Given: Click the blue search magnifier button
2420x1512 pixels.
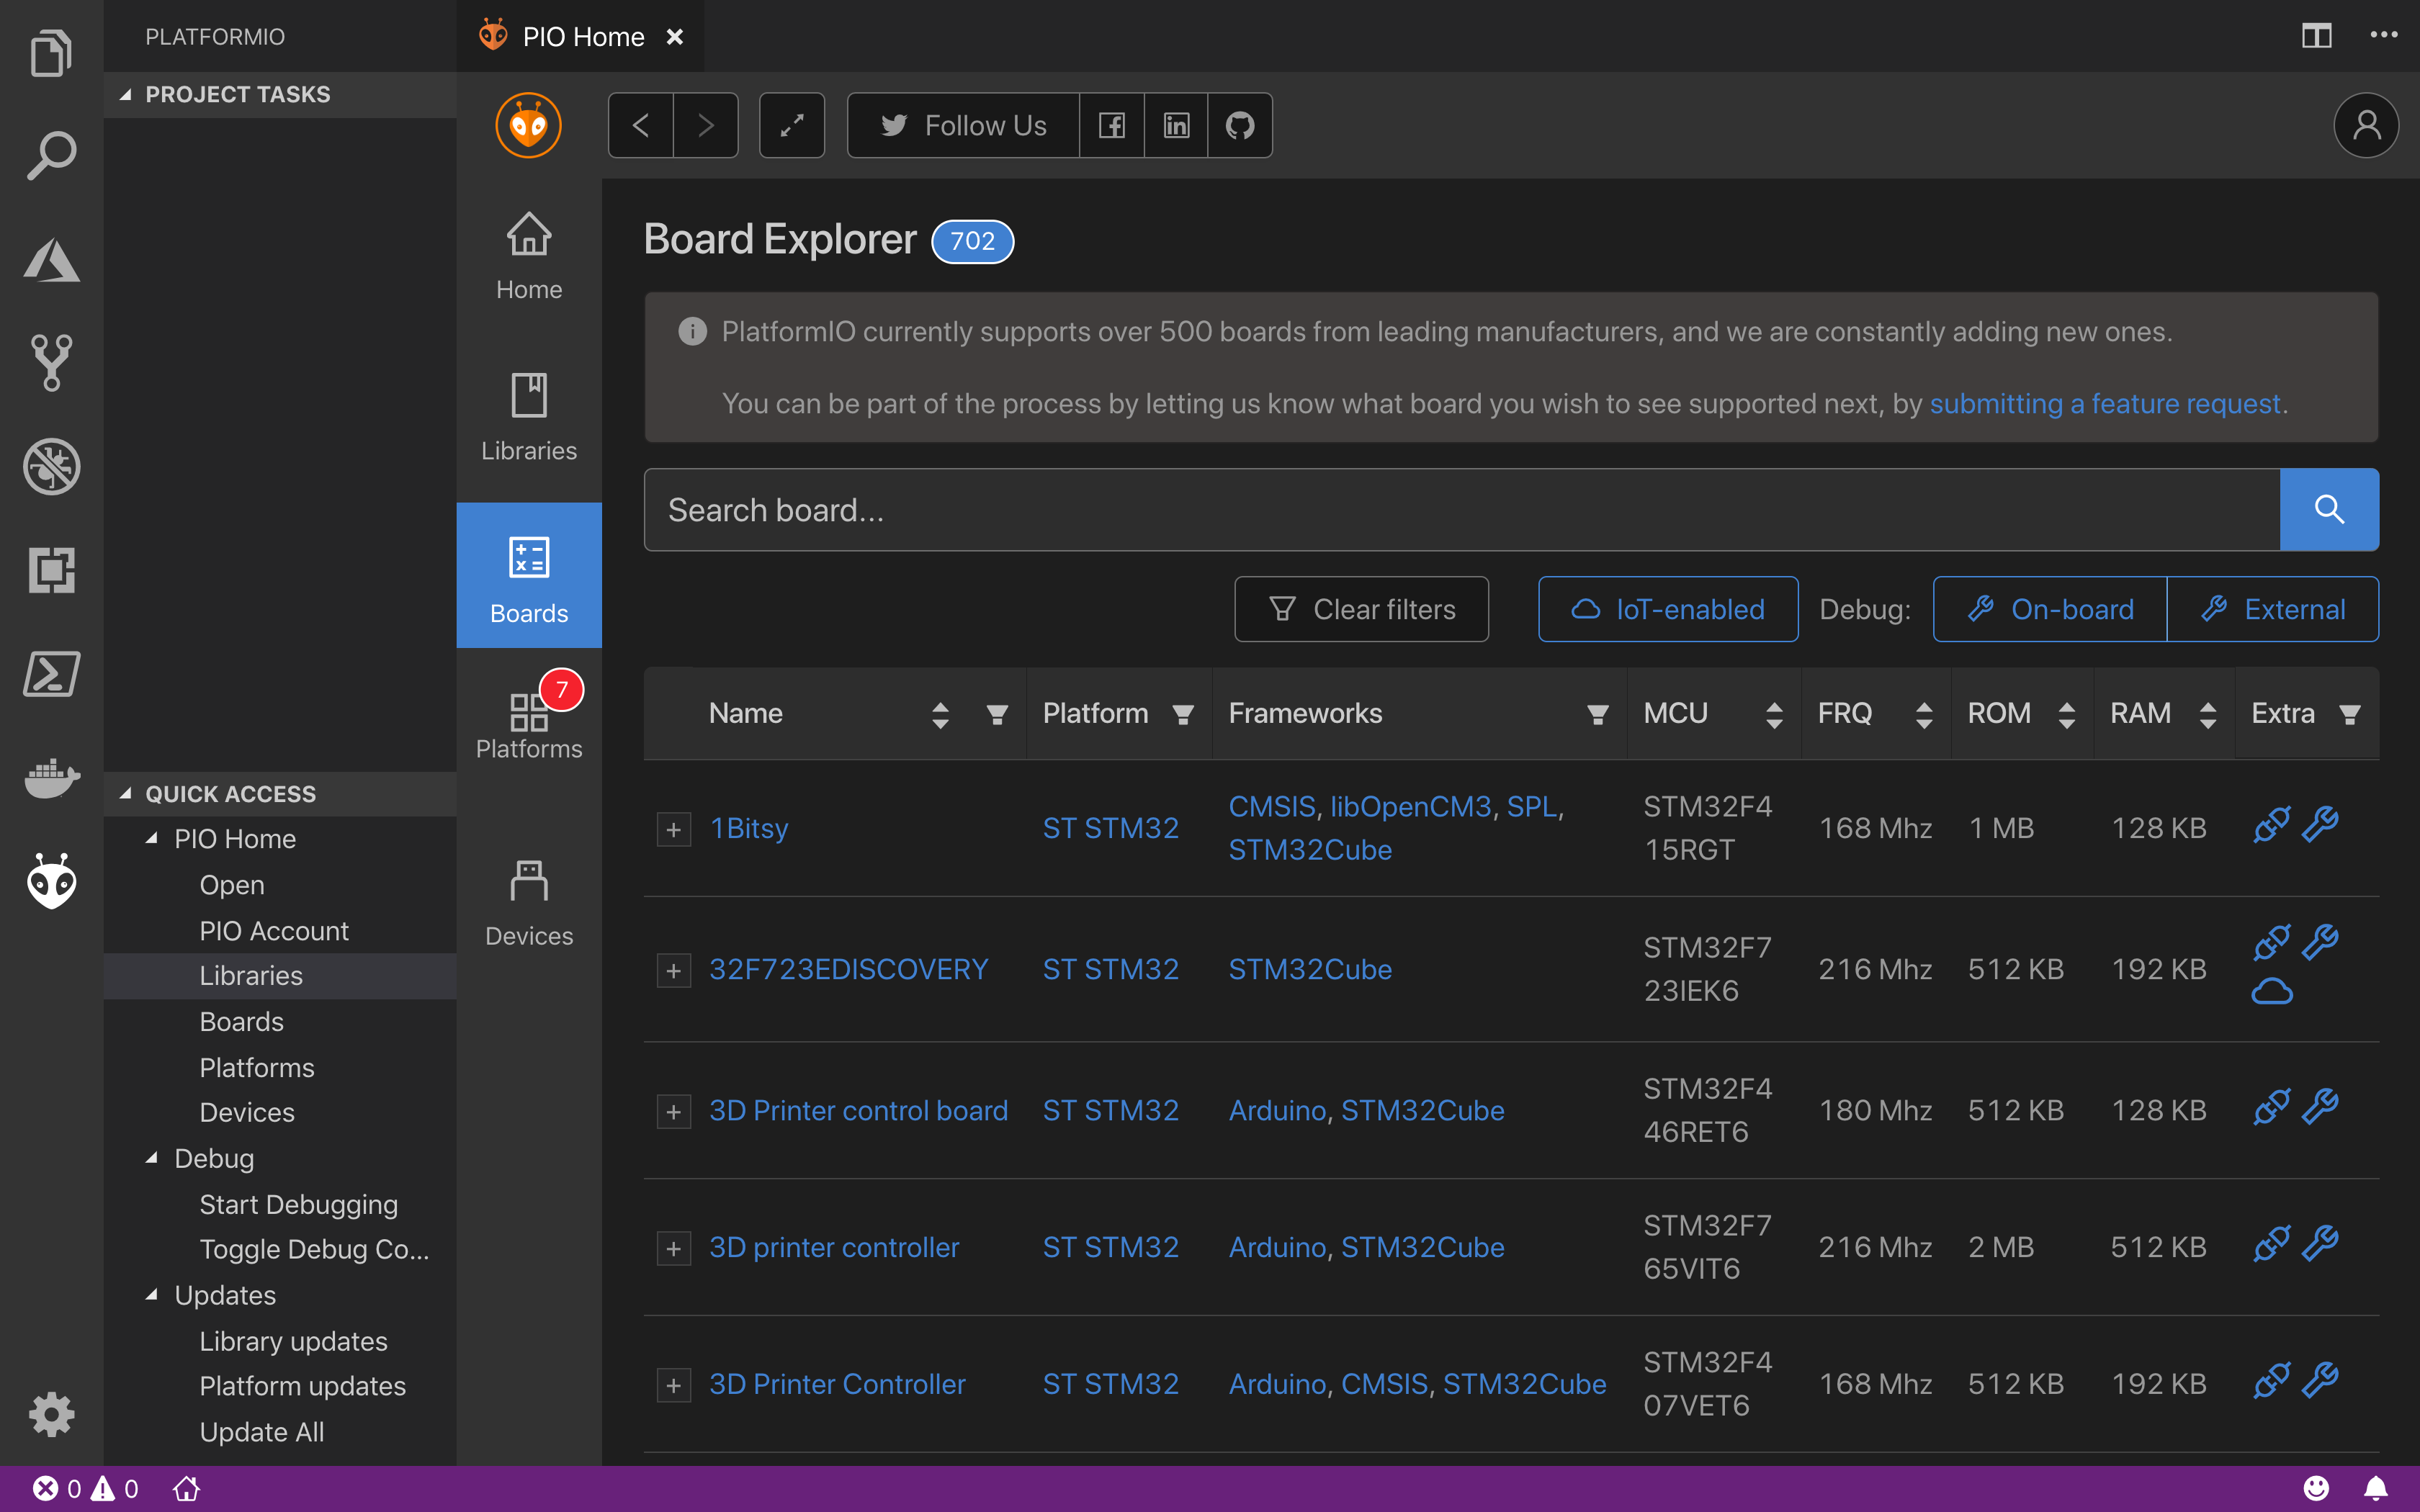Looking at the screenshot, I should click(x=2329, y=510).
